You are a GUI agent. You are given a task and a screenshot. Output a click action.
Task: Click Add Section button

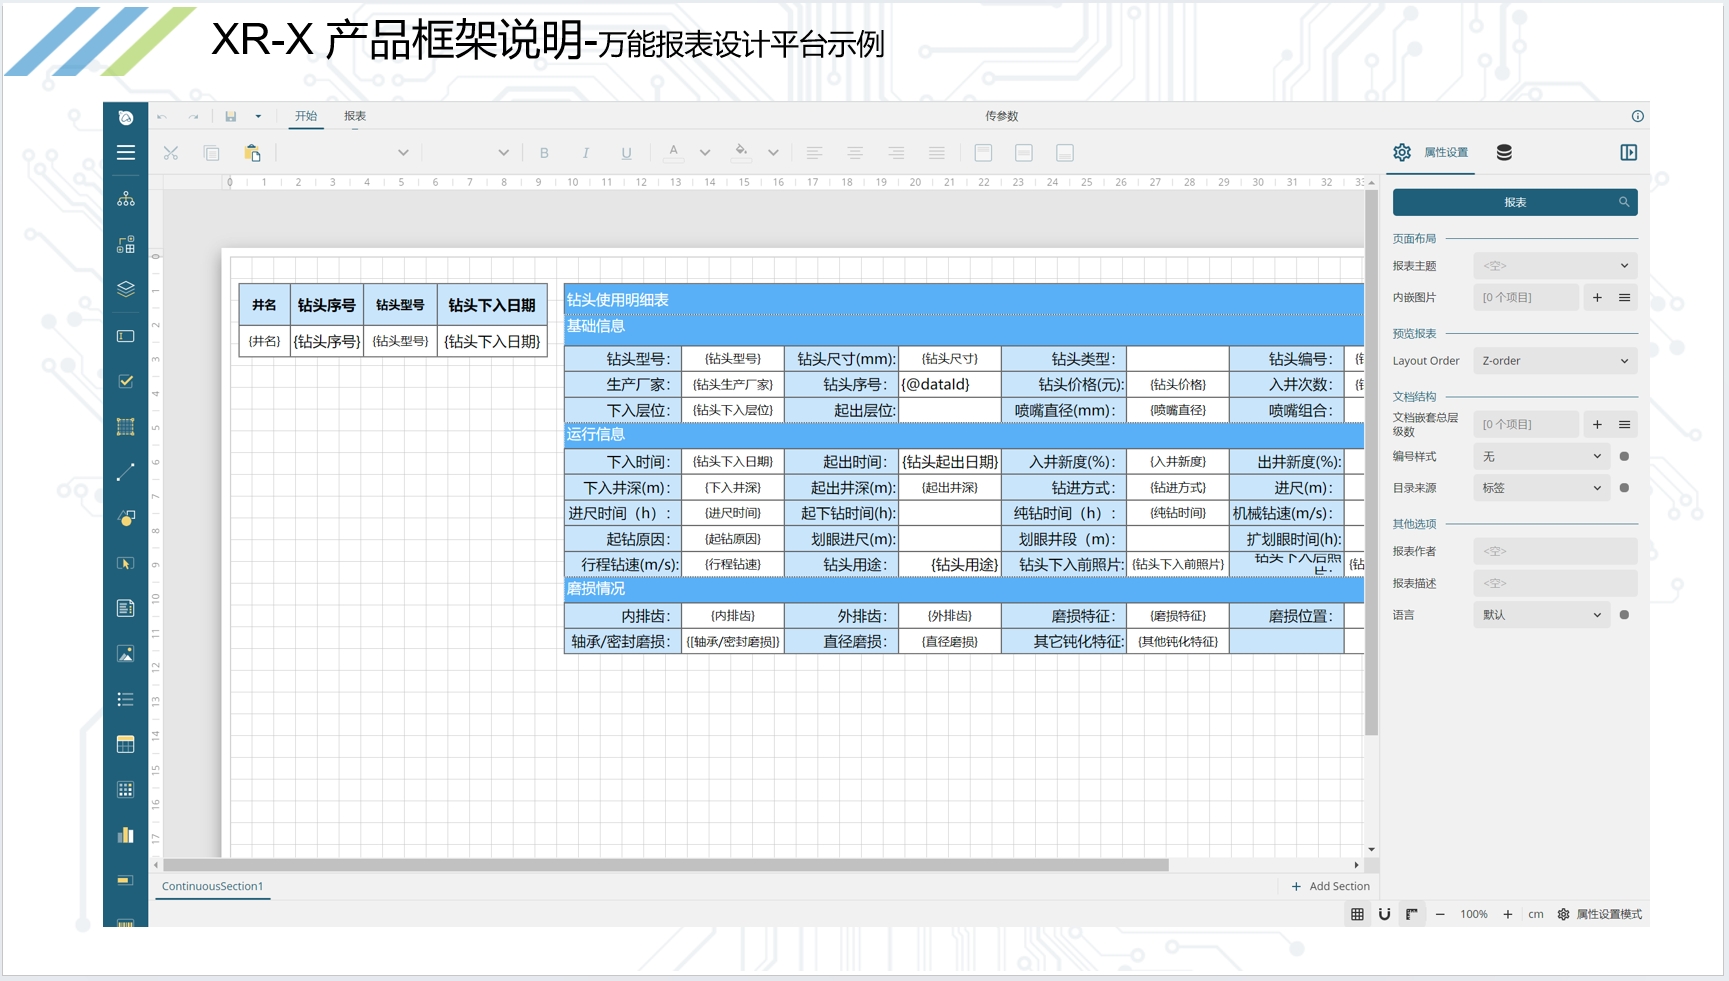(x=1331, y=886)
